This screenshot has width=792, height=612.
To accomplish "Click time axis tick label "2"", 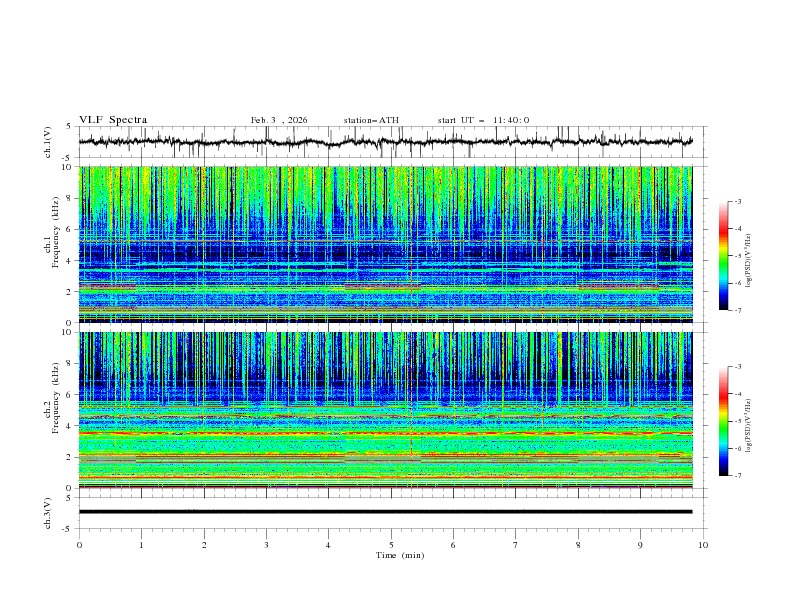I will point(204,545).
